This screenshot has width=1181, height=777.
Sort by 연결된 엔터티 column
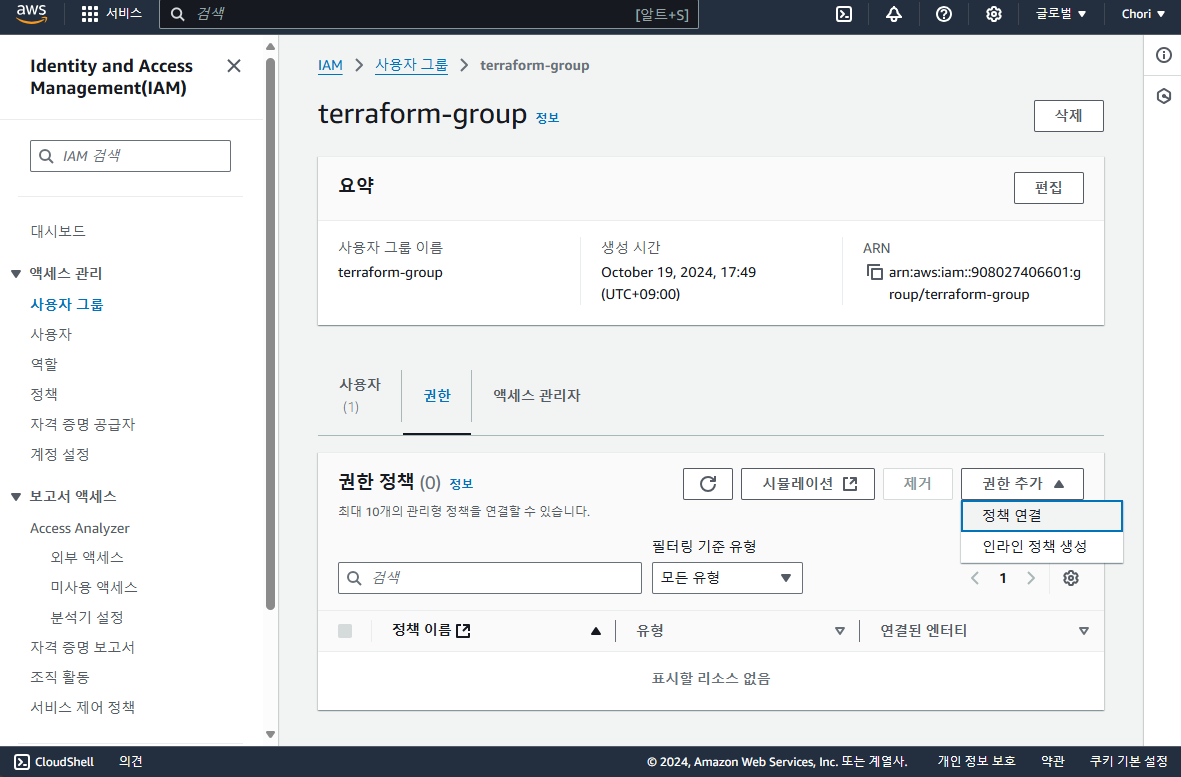1084,631
